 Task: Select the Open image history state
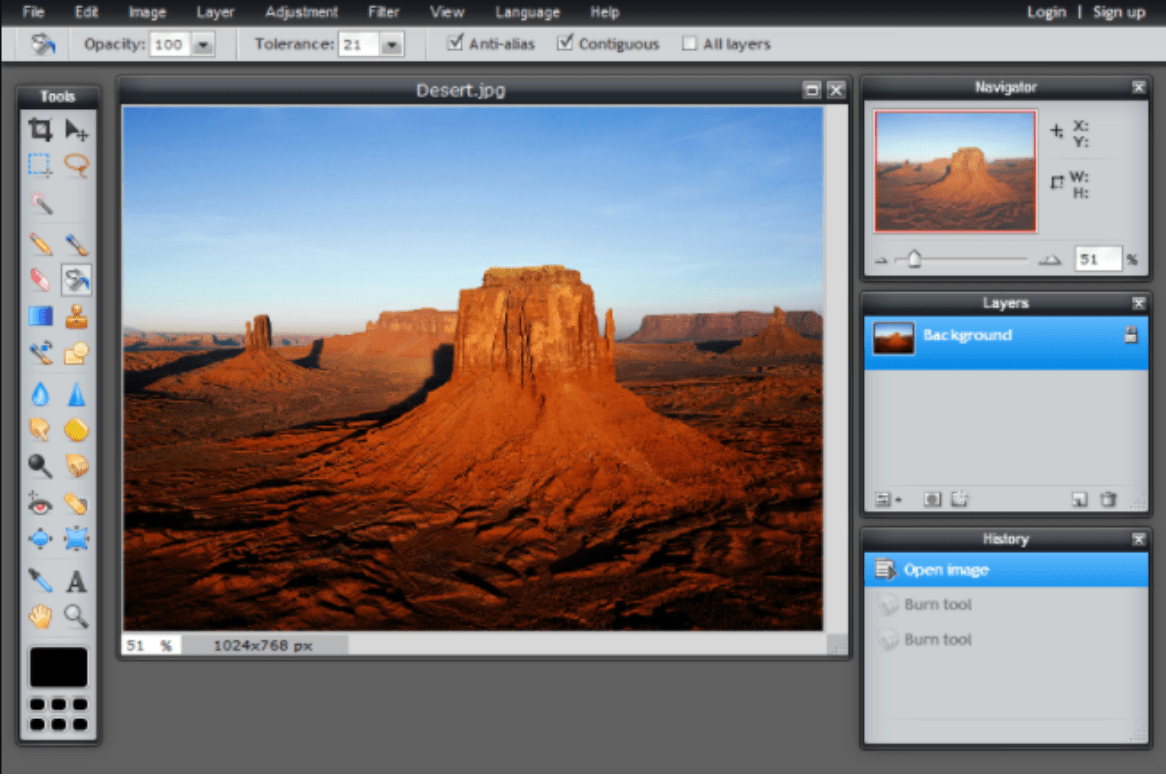1005,569
